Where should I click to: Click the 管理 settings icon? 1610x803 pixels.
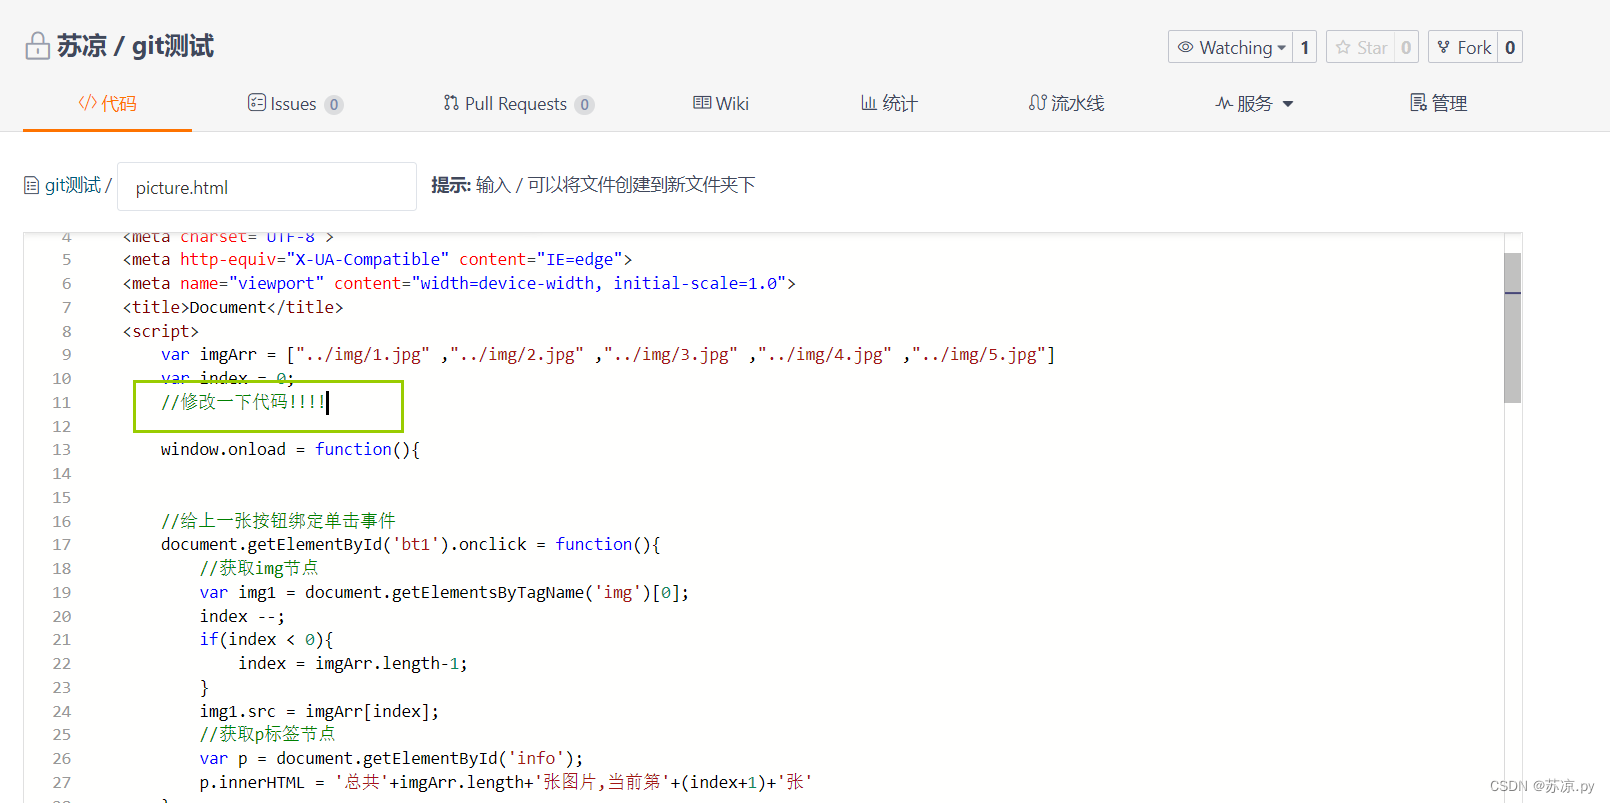[x=1418, y=103]
